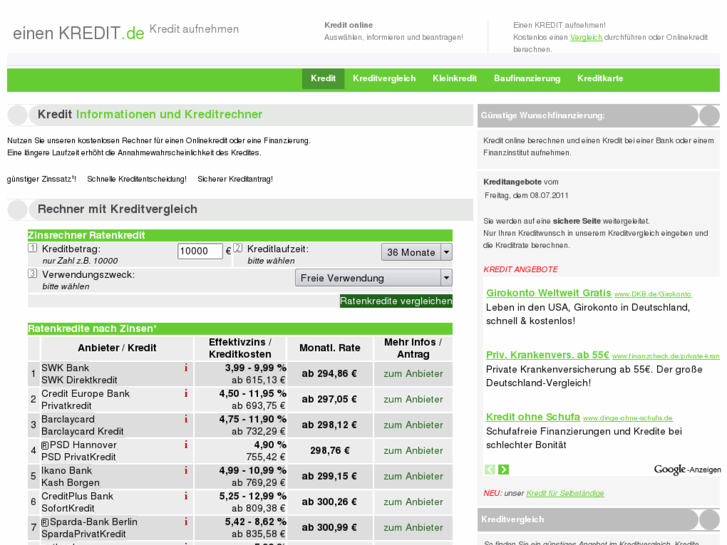Click zum Anbieter for SWK Bank
The height and width of the screenshot is (545, 727).
[x=413, y=373]
